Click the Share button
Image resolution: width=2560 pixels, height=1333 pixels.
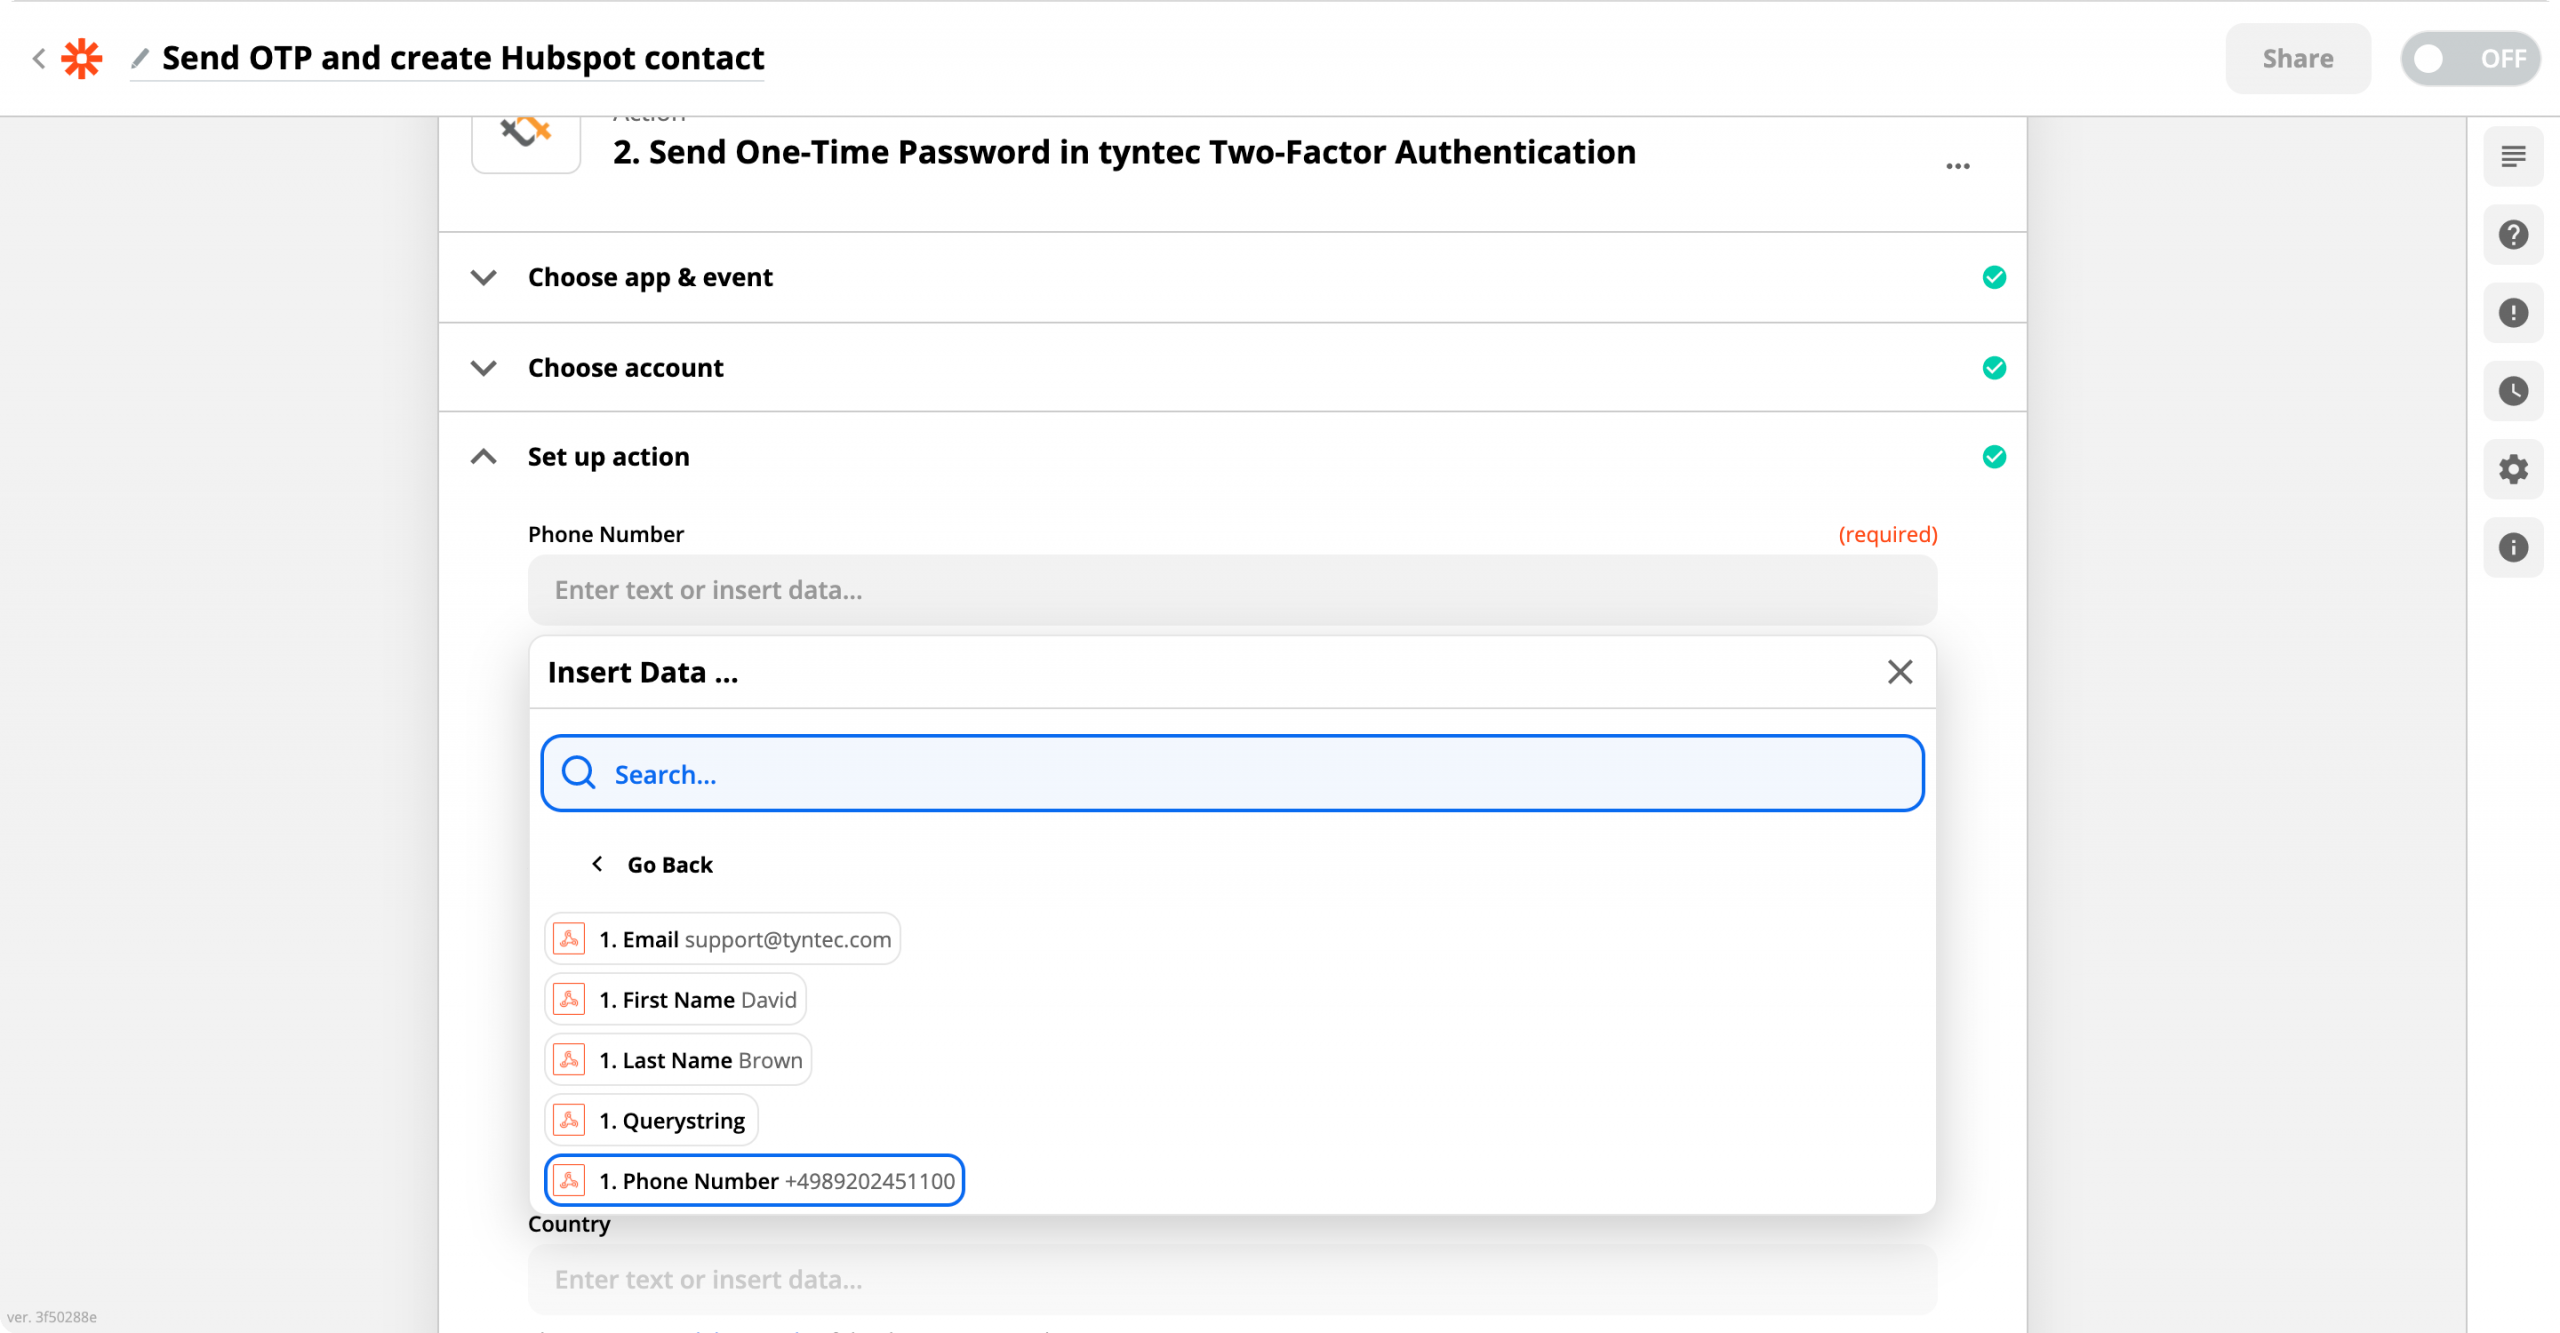point(2297,58)
